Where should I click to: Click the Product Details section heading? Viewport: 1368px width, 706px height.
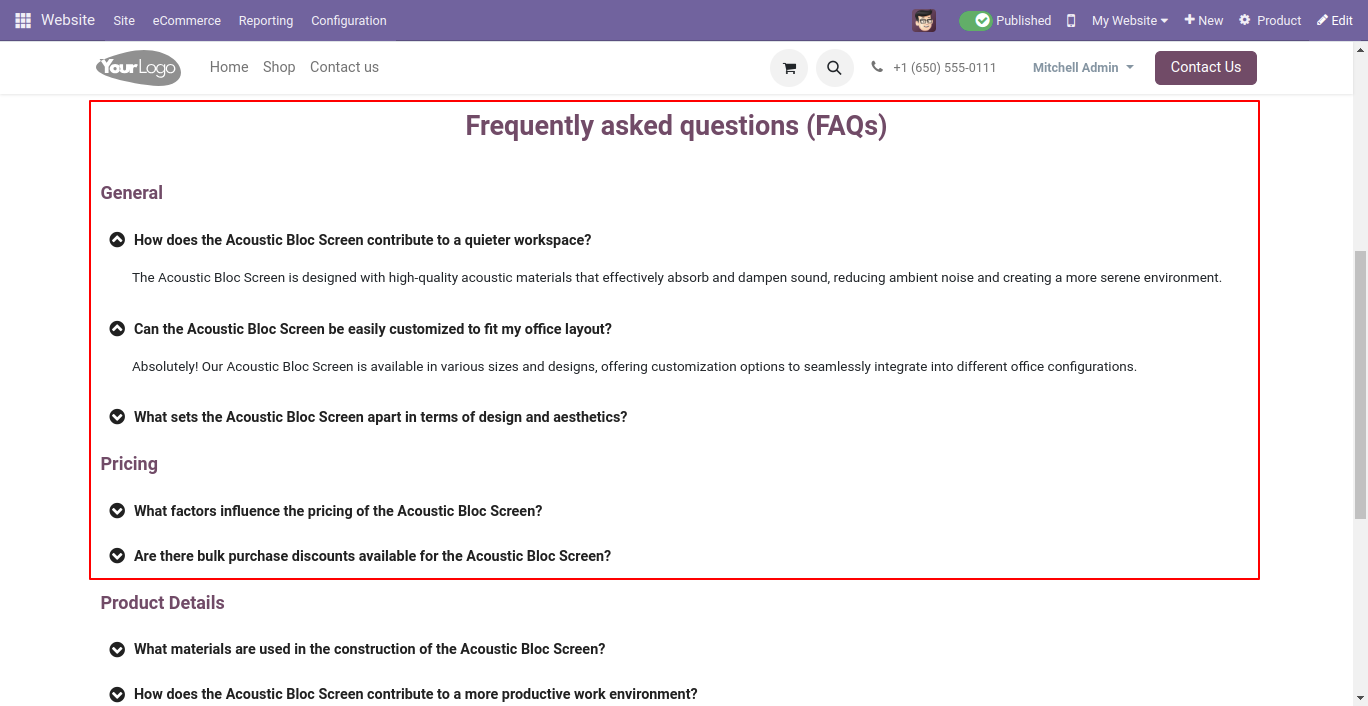pos(162,603)
